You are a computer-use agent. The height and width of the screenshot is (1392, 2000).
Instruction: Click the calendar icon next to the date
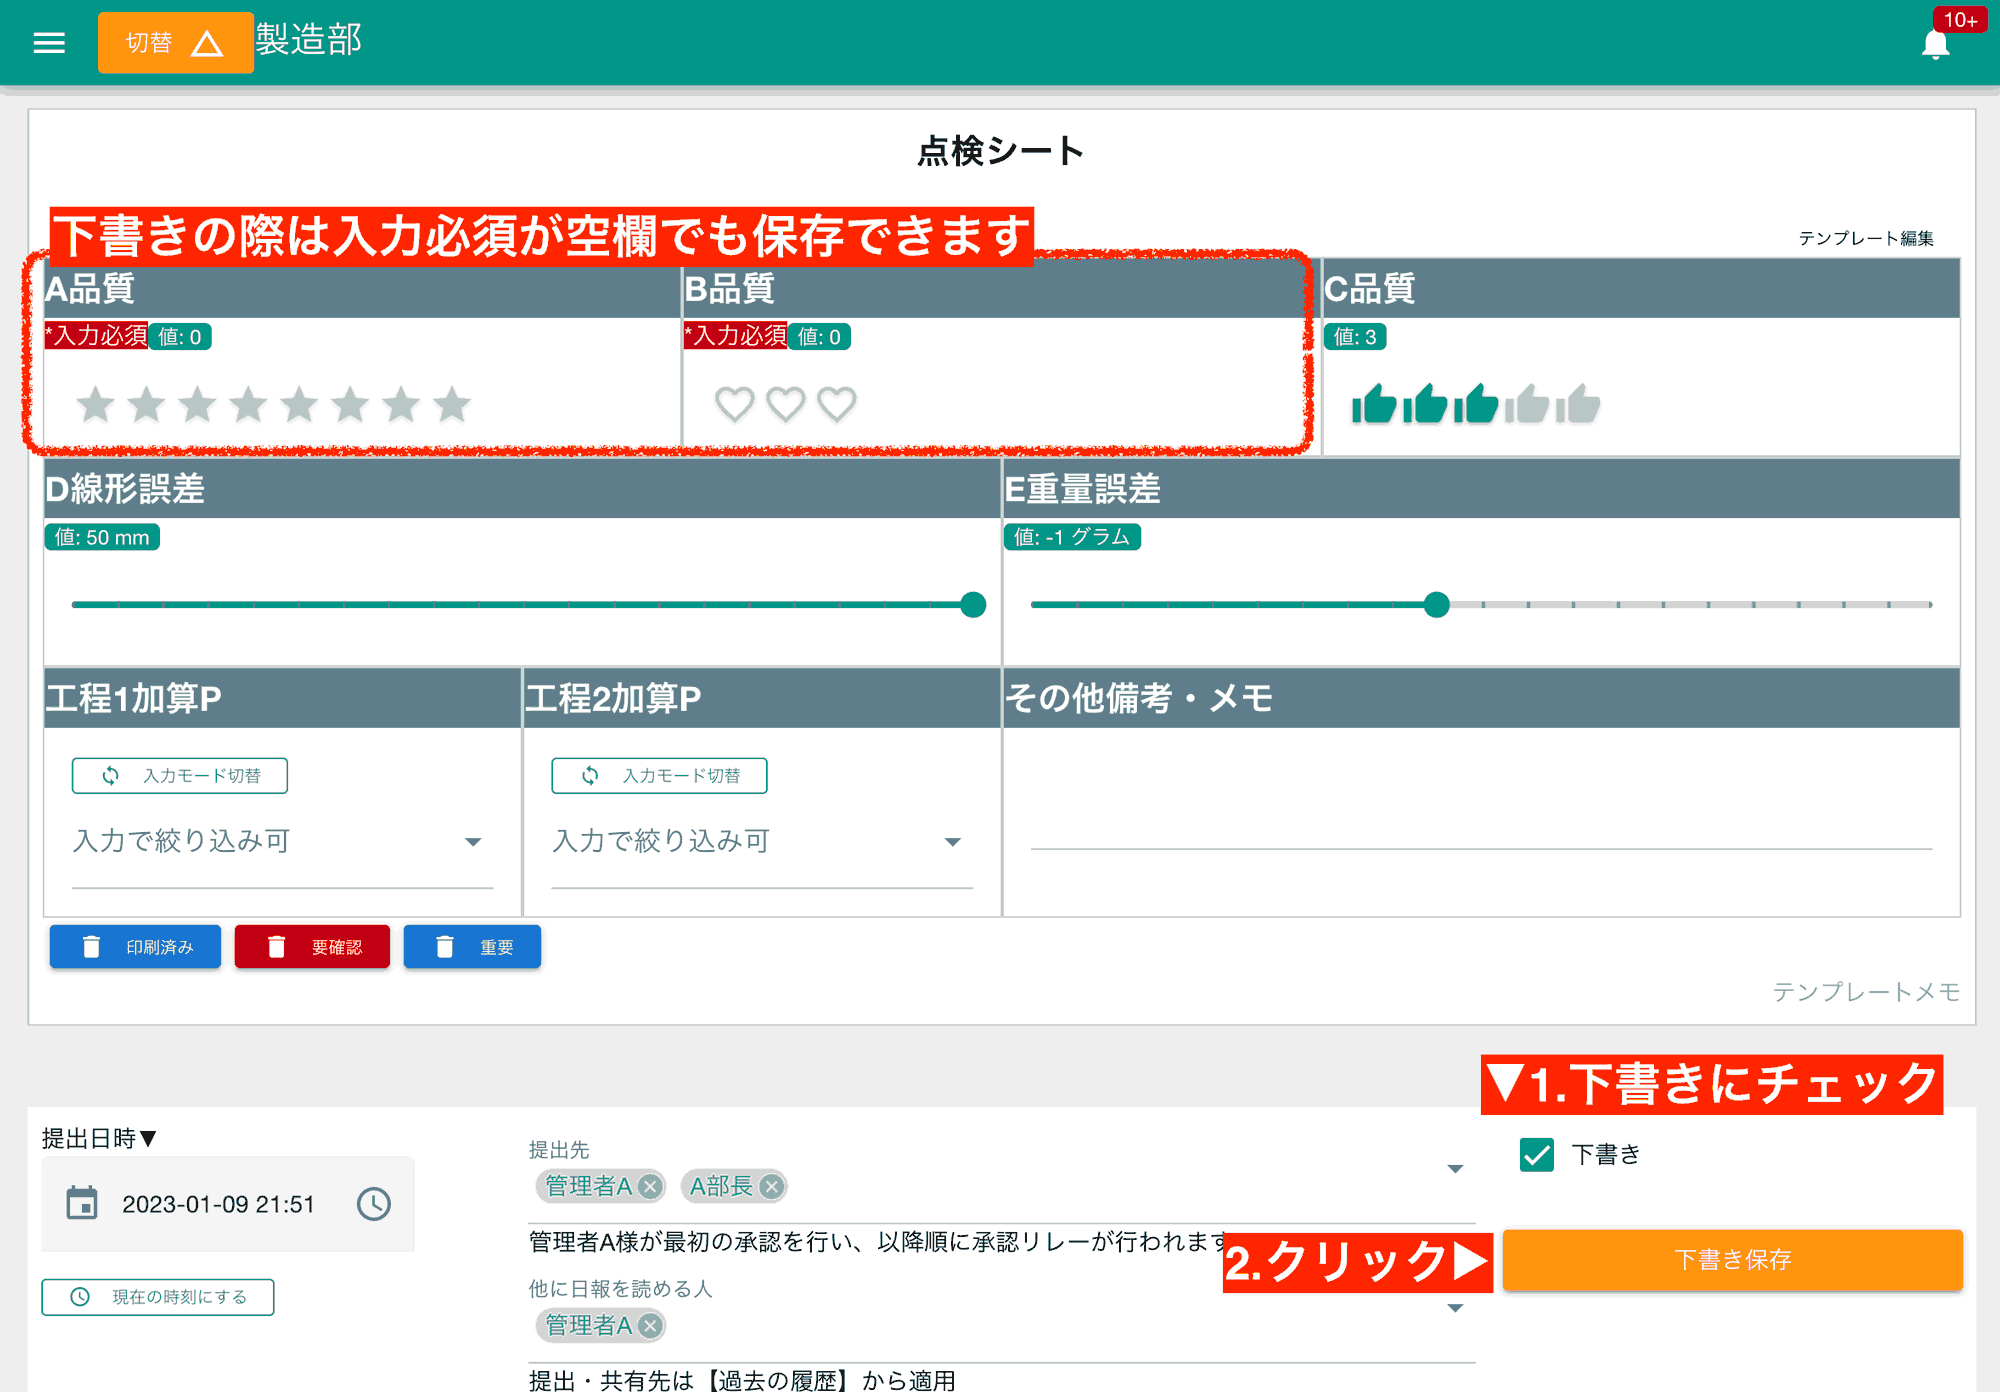tap(83, 1204)
